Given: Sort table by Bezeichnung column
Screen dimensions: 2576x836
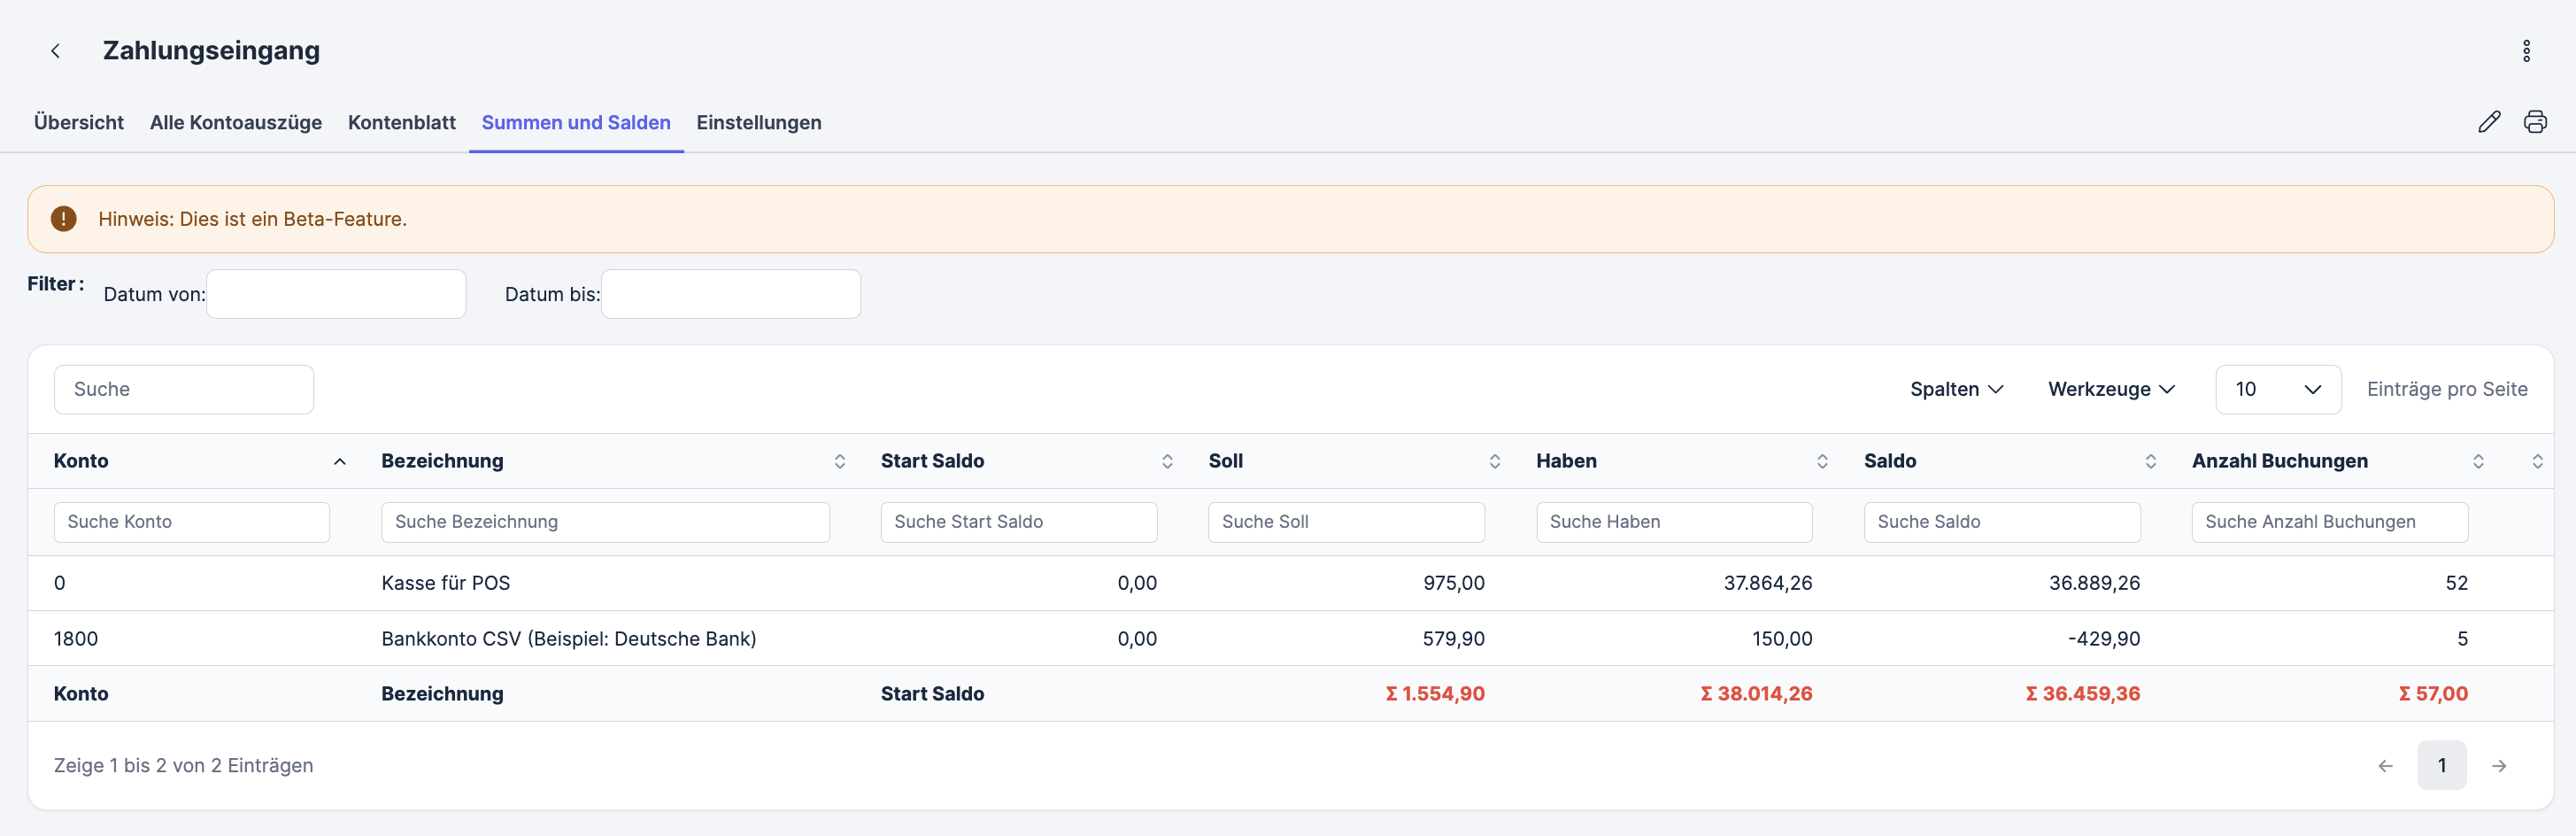Looking at the screenshot, I should (x=840, y=461).
